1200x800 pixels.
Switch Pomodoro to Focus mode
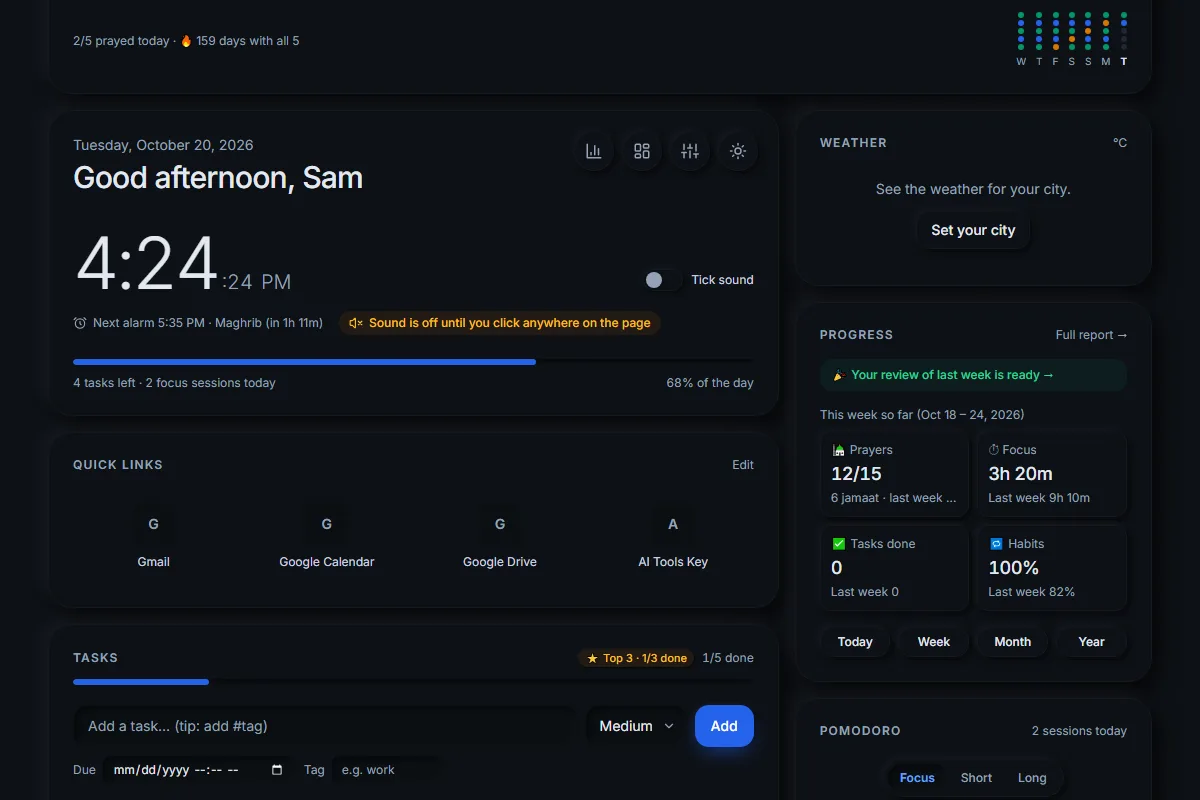pos(917,778)
